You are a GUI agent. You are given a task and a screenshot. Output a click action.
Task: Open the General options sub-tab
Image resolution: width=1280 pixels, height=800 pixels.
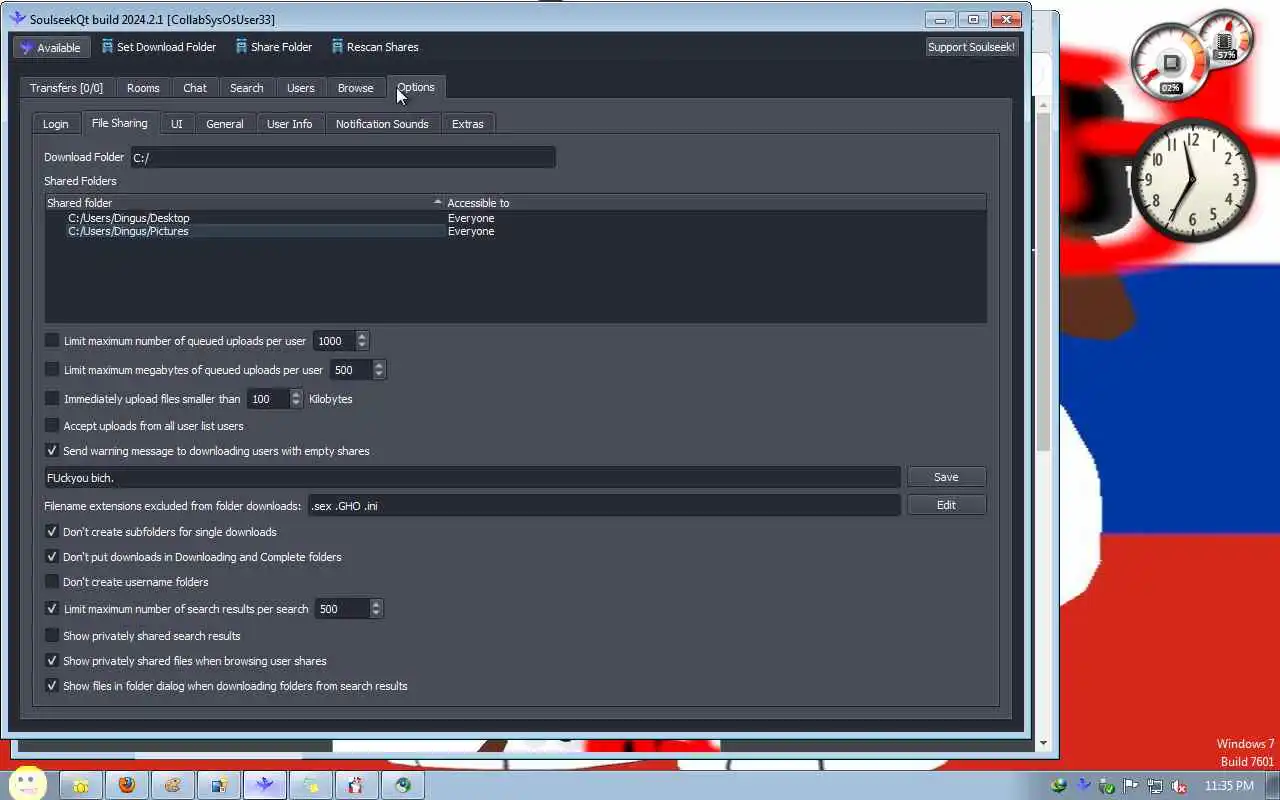225,124
